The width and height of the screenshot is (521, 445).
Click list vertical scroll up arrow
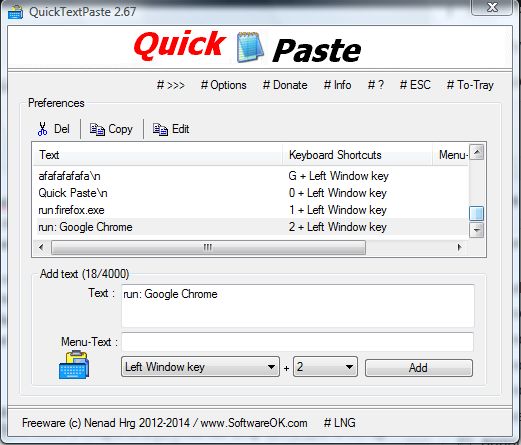(476, 153)
